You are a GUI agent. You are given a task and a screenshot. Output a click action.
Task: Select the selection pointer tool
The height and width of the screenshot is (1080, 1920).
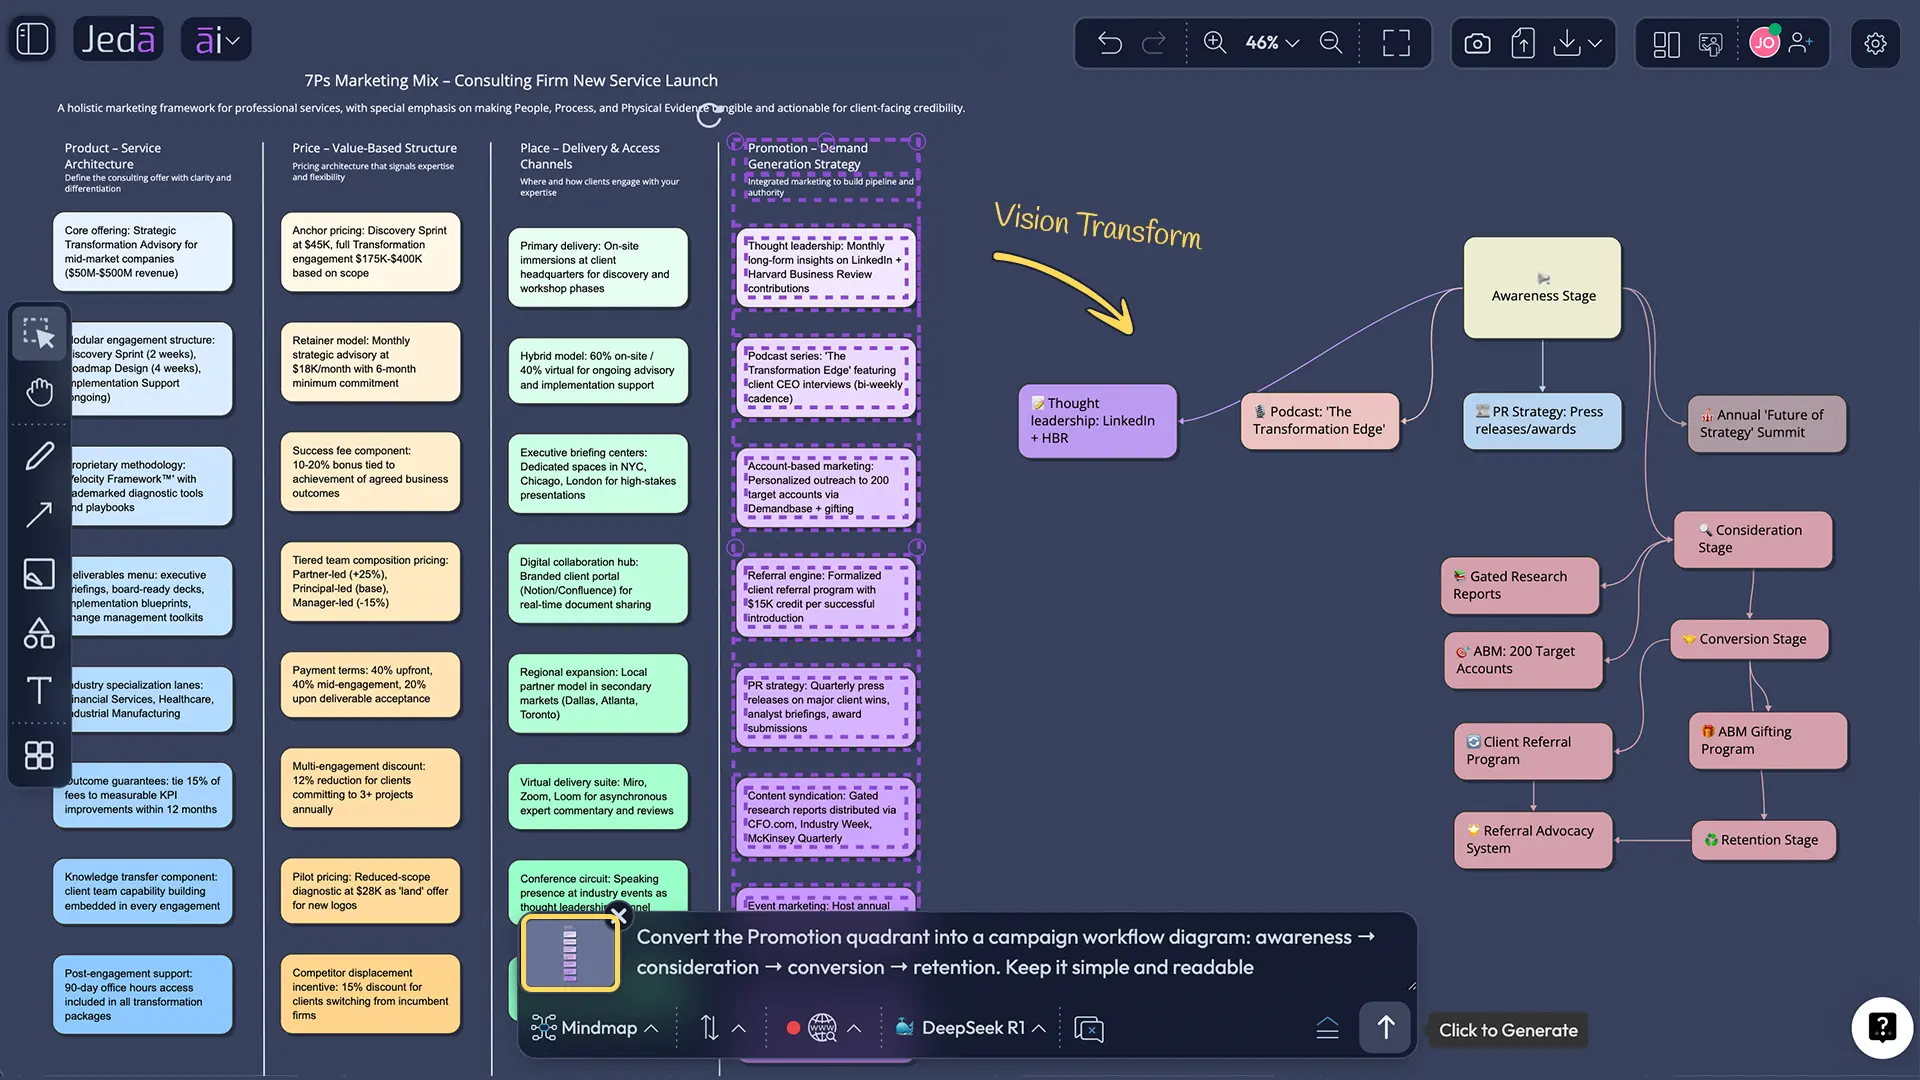39,333
